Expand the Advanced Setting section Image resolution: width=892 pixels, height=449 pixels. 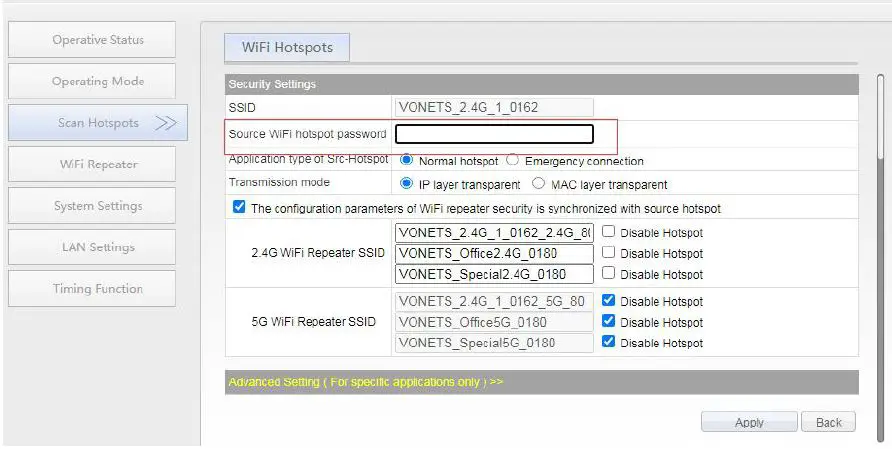click(366, 382)
